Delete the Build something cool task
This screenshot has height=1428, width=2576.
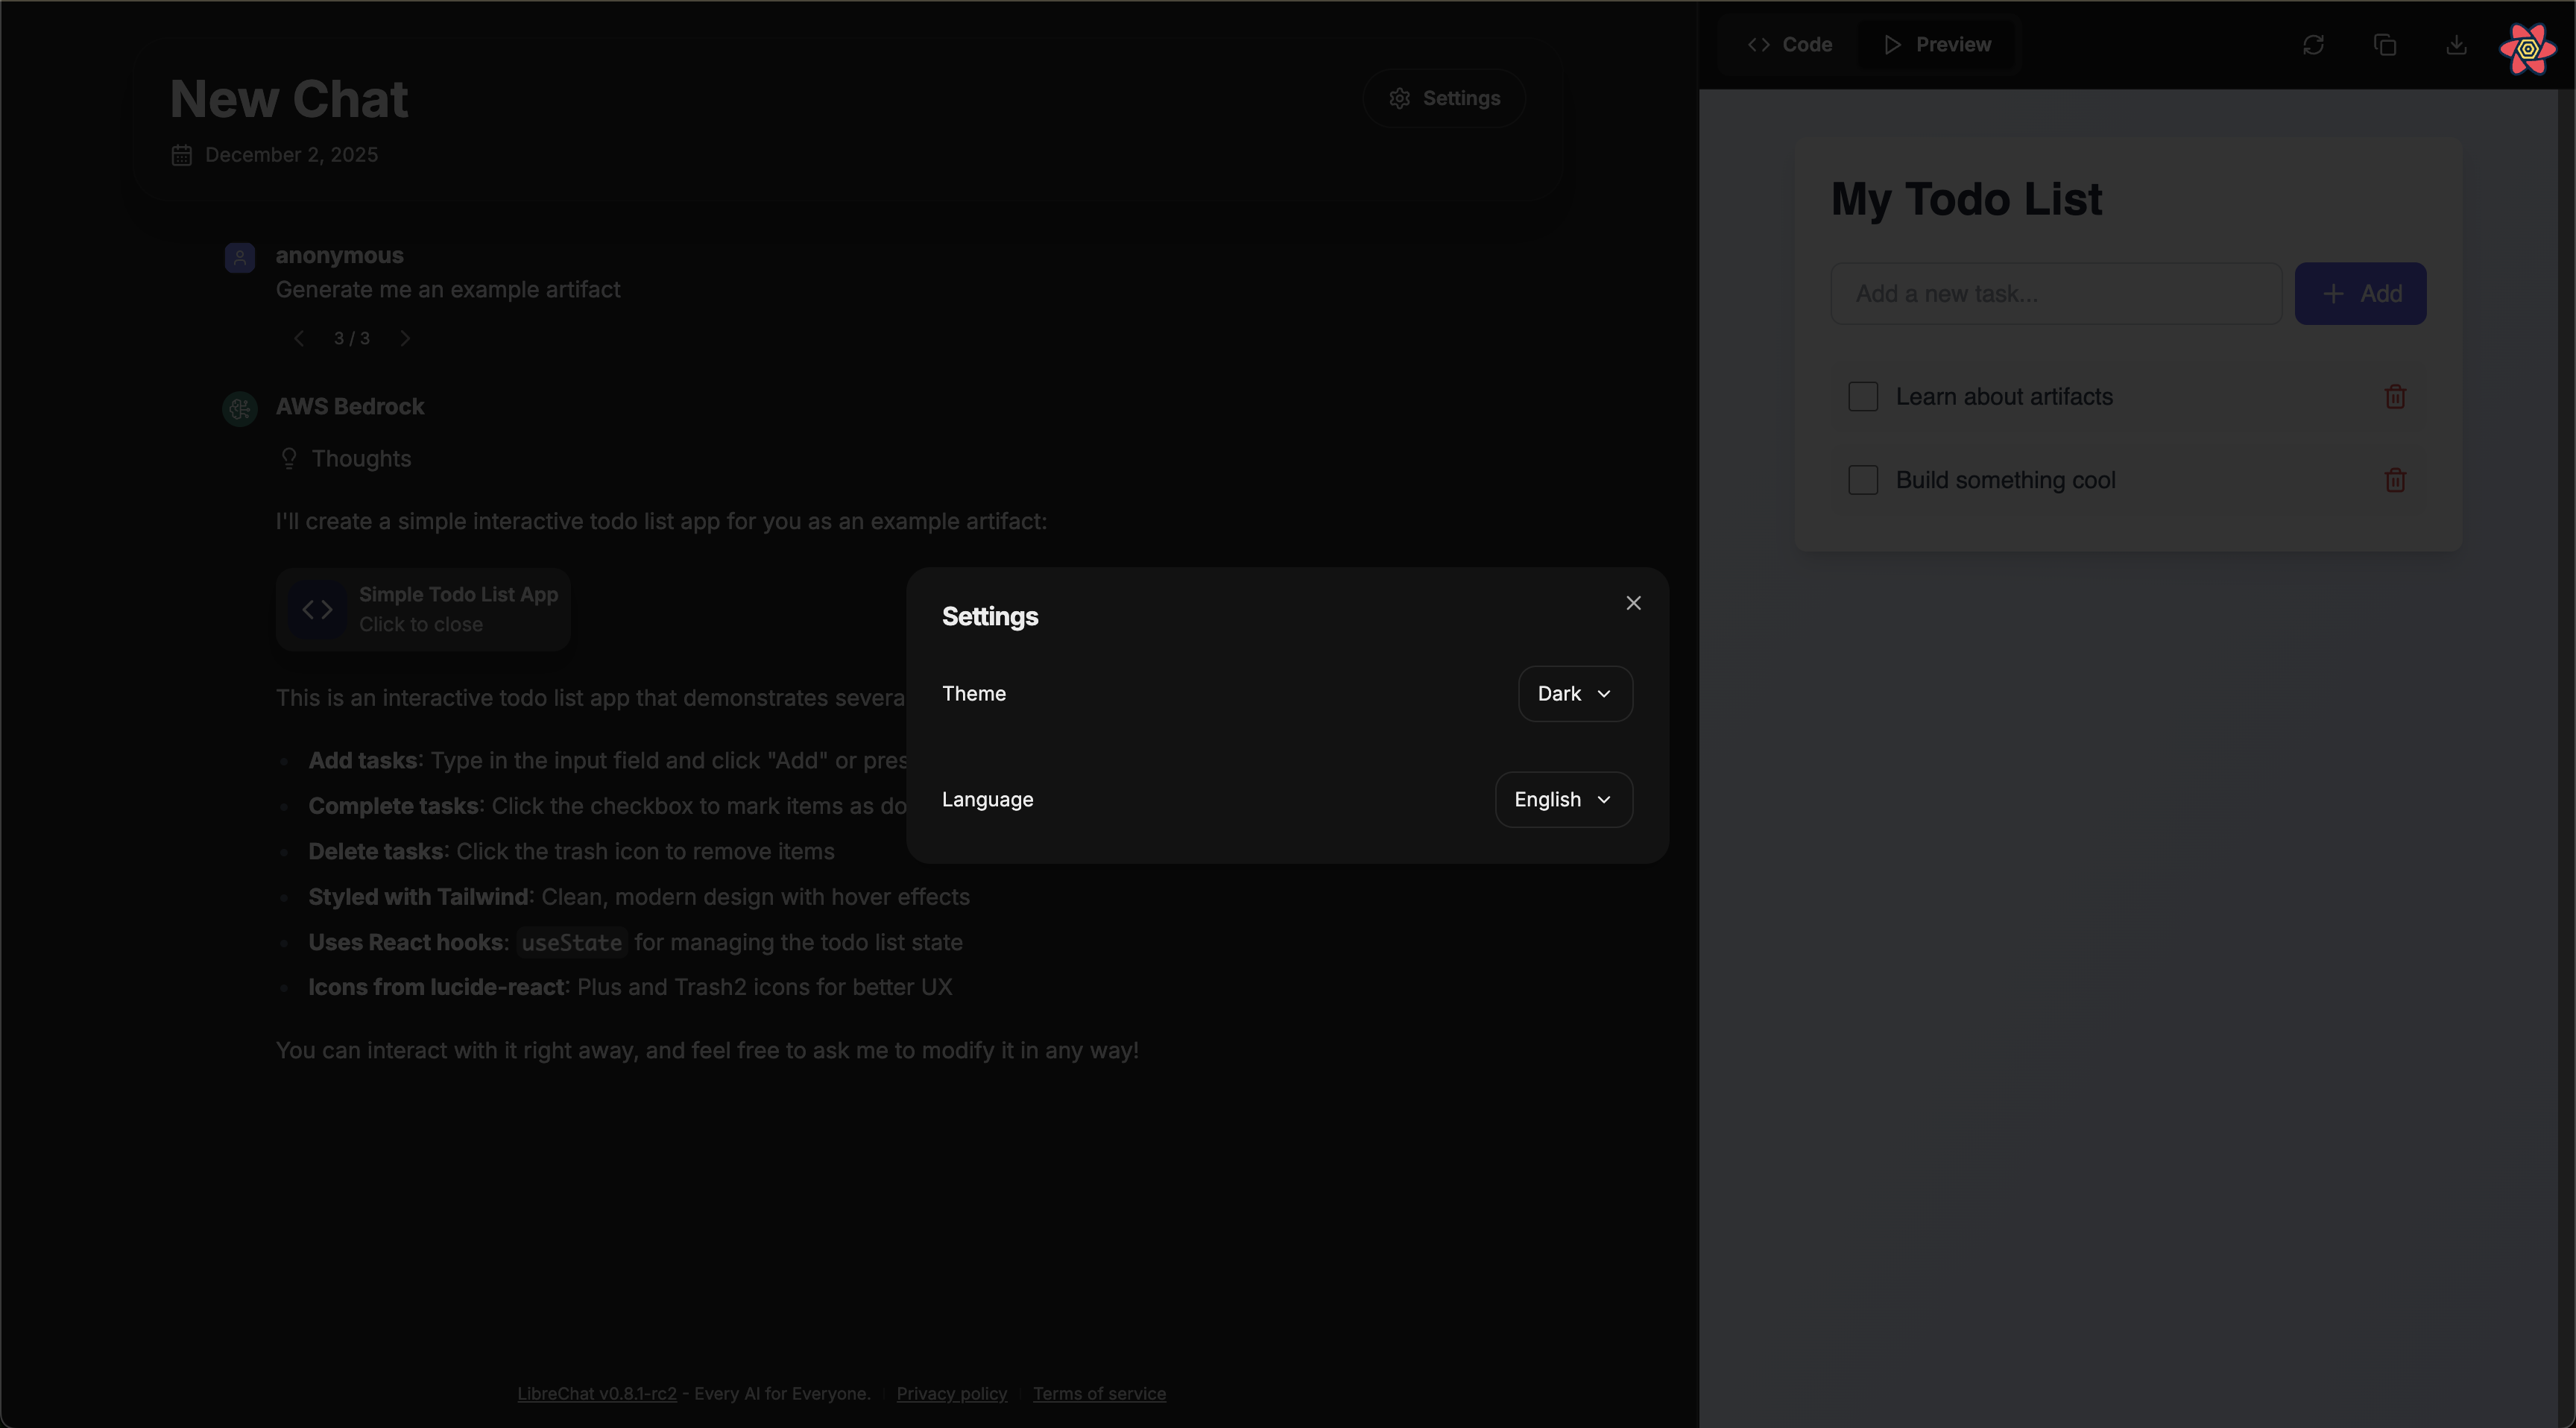[2394, 480]
